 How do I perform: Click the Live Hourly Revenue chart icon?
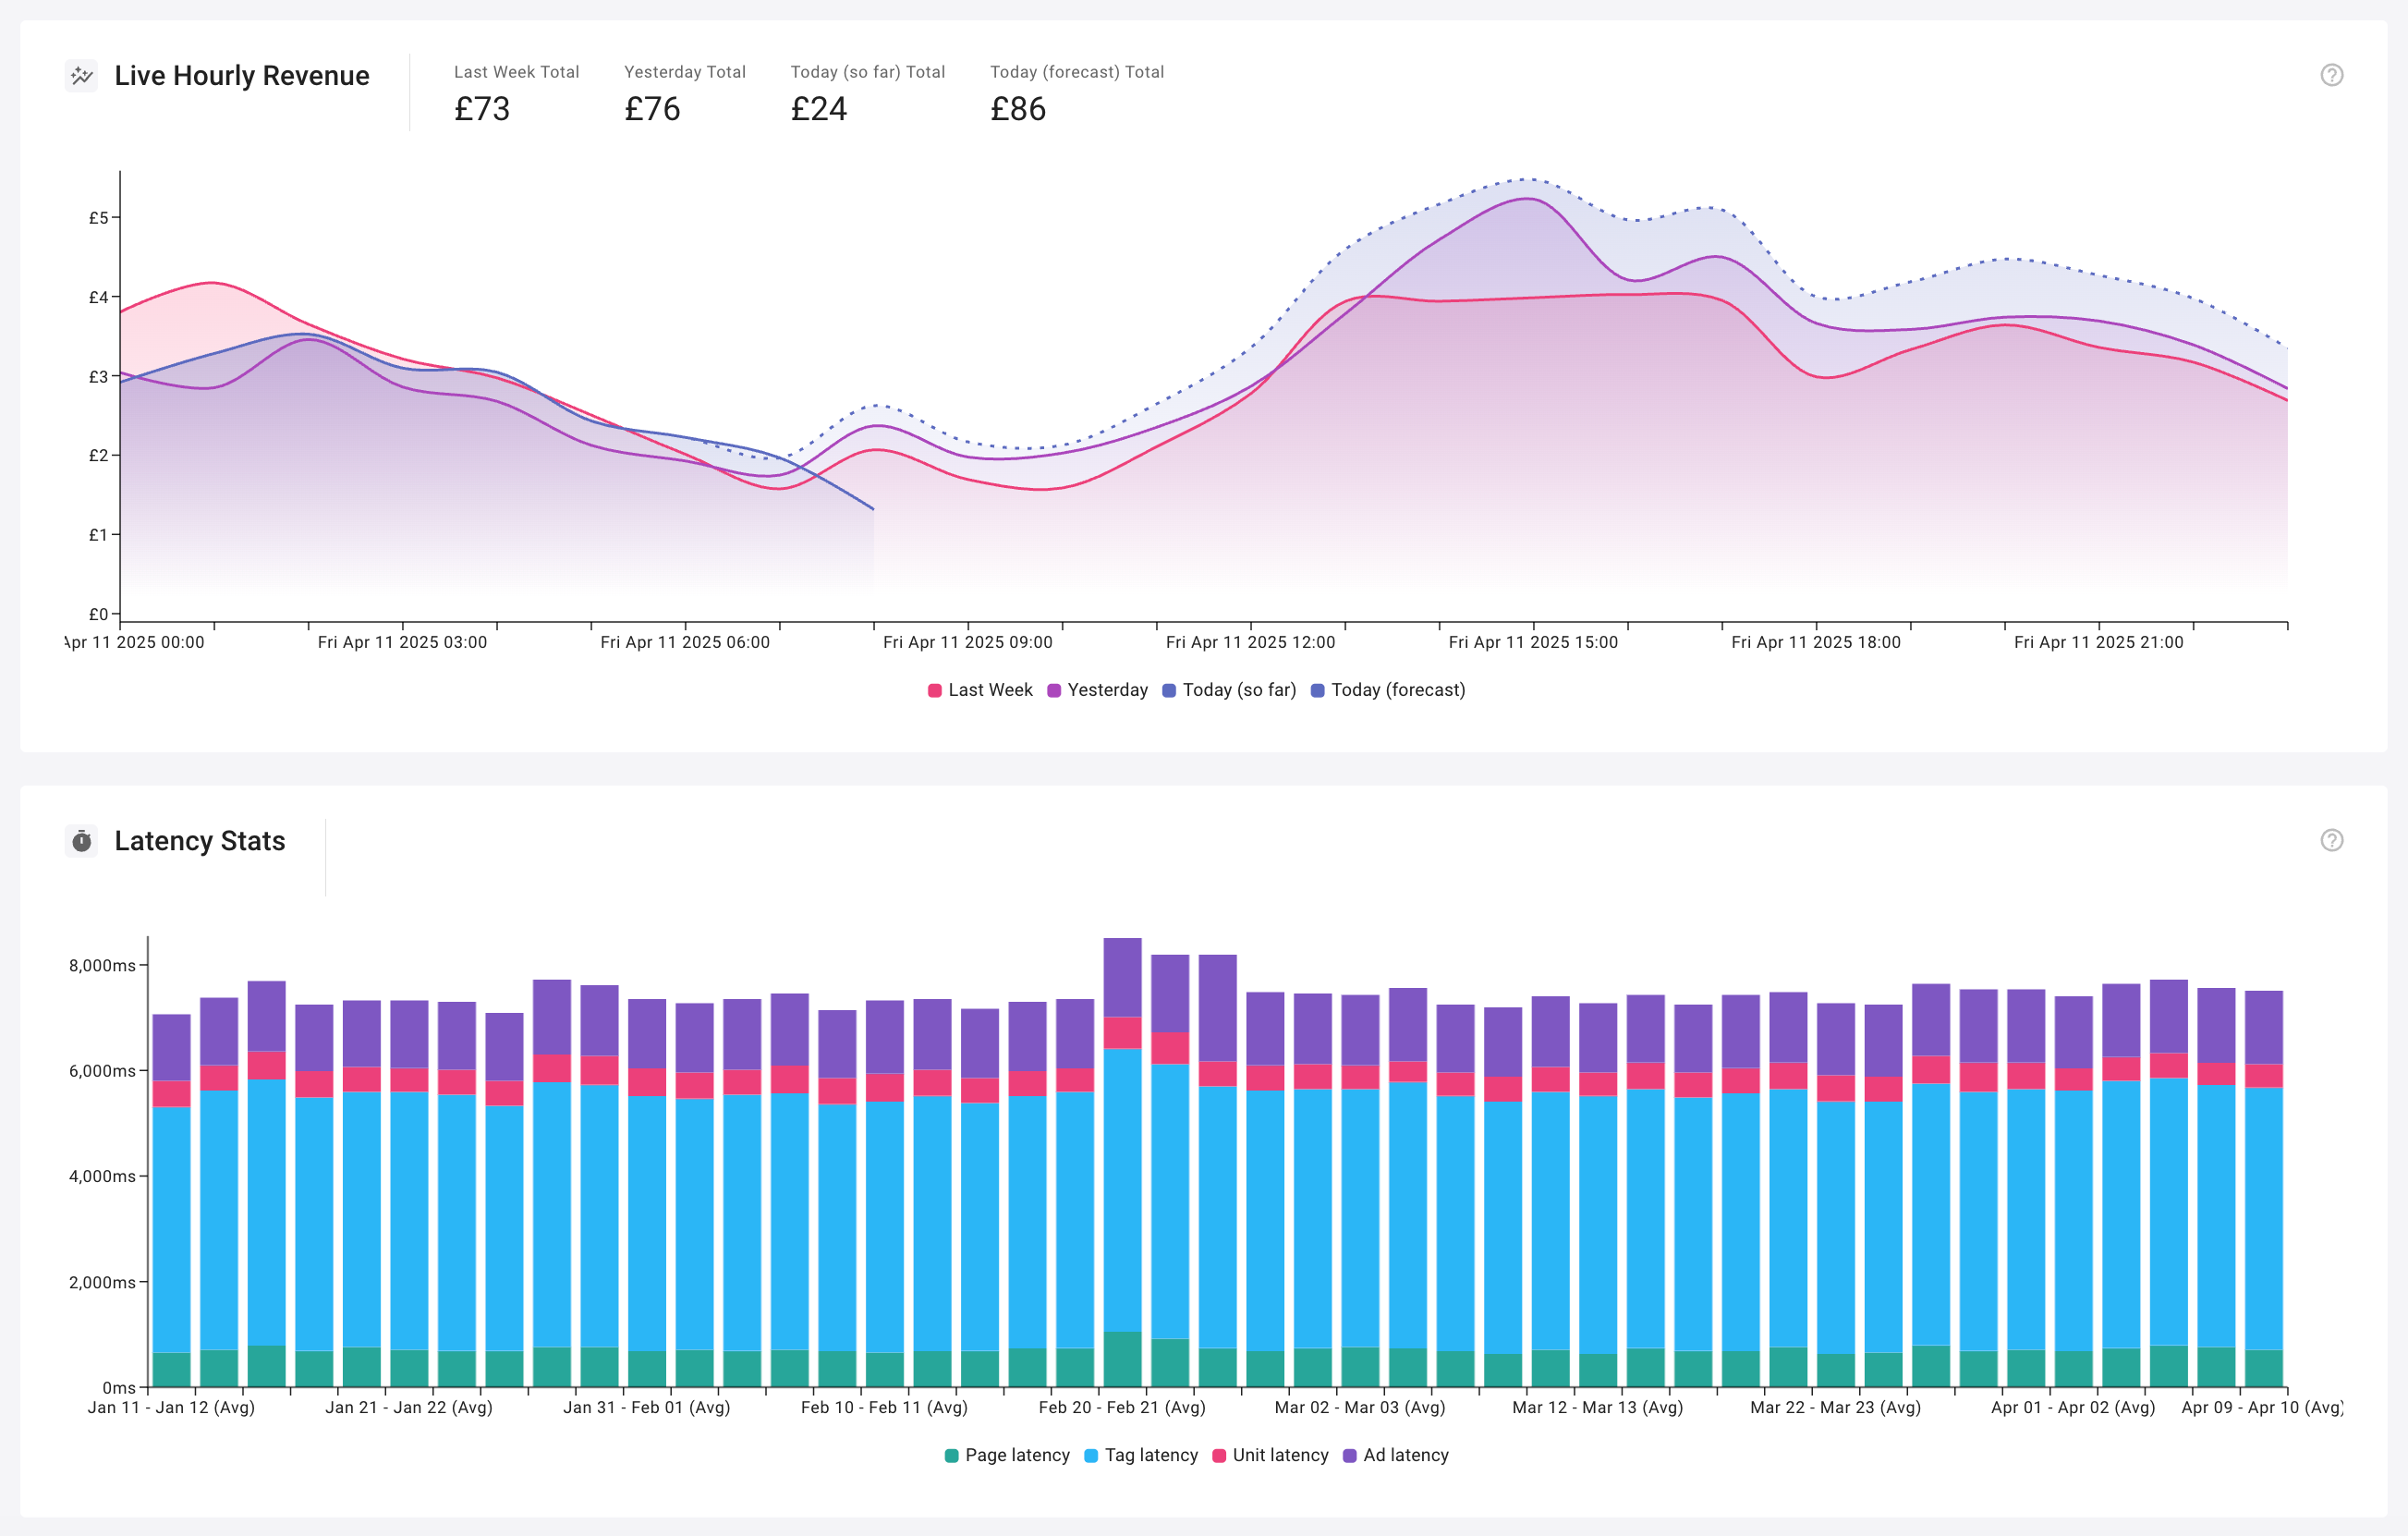[x=82, y=75]
